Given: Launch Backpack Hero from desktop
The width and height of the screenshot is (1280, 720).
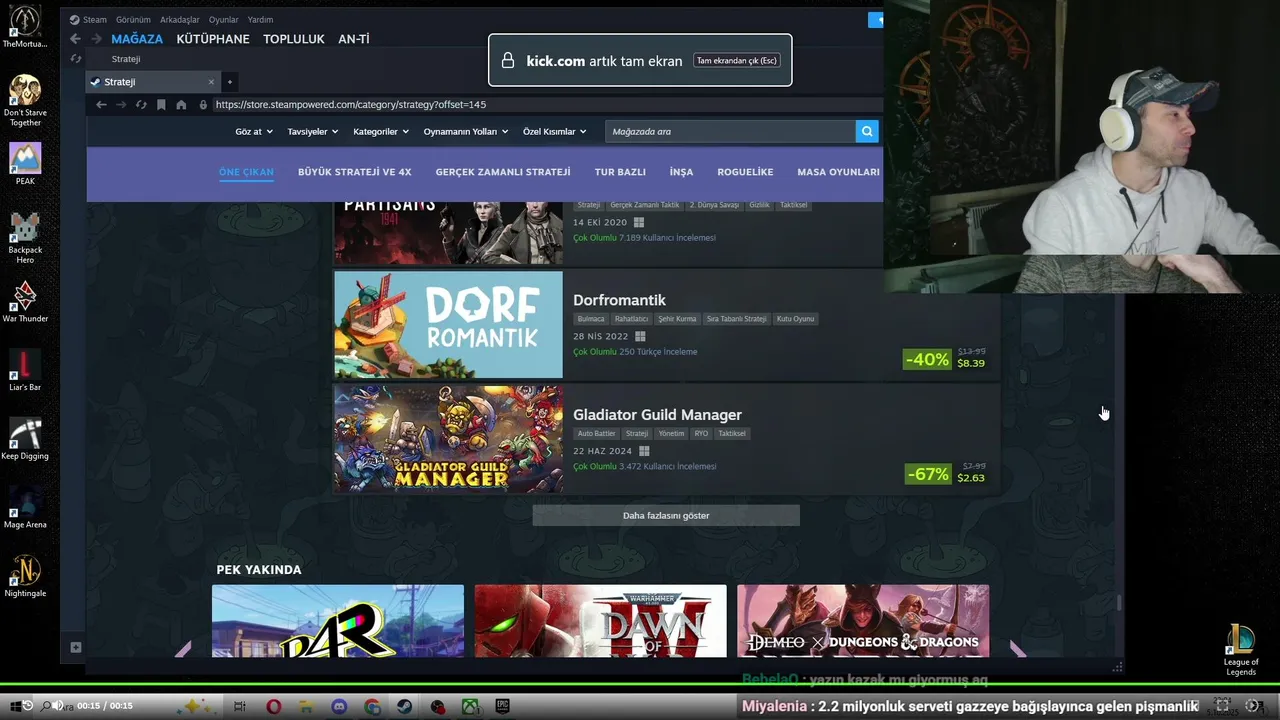Looking at the screenshot, I should pos(25,238).
